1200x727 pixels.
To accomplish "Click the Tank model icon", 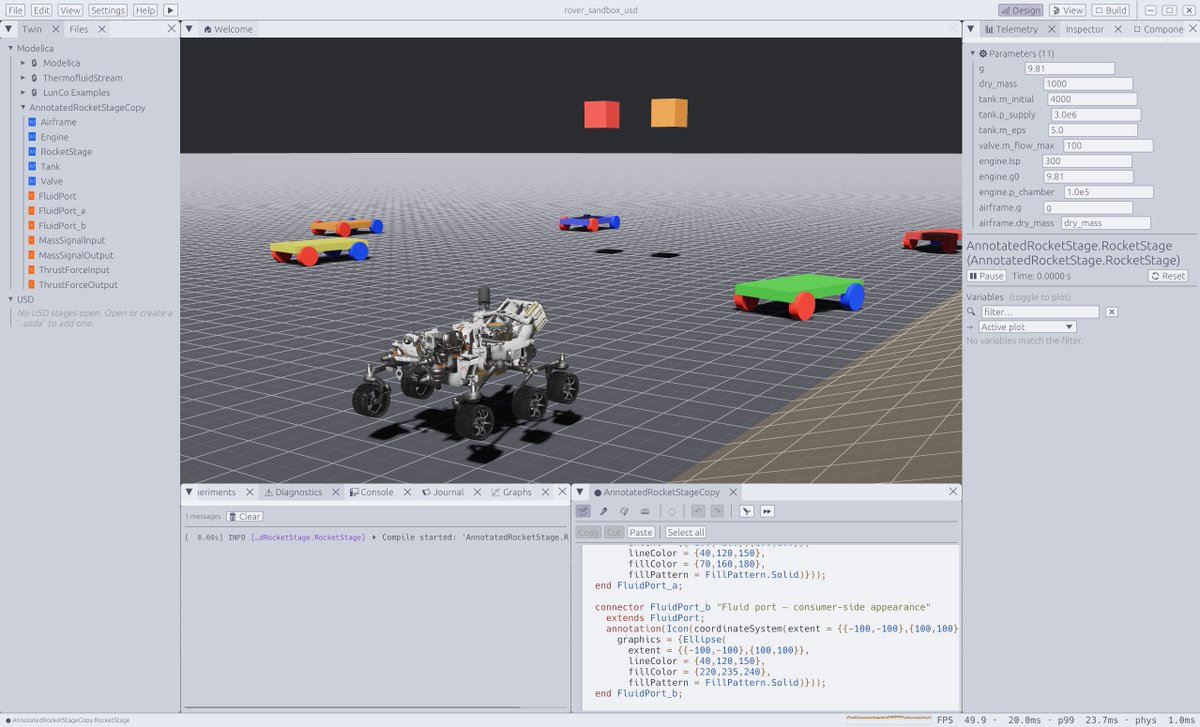I will [x=32, y=167].
